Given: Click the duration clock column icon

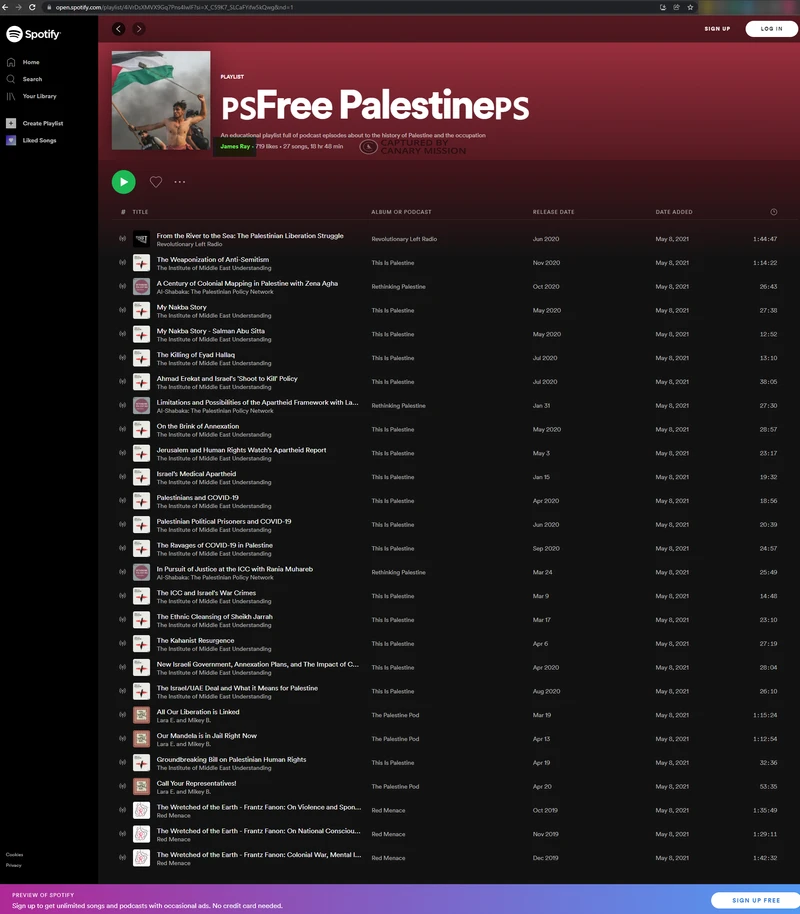Looking at the screenshot, I should pos(774,212).
